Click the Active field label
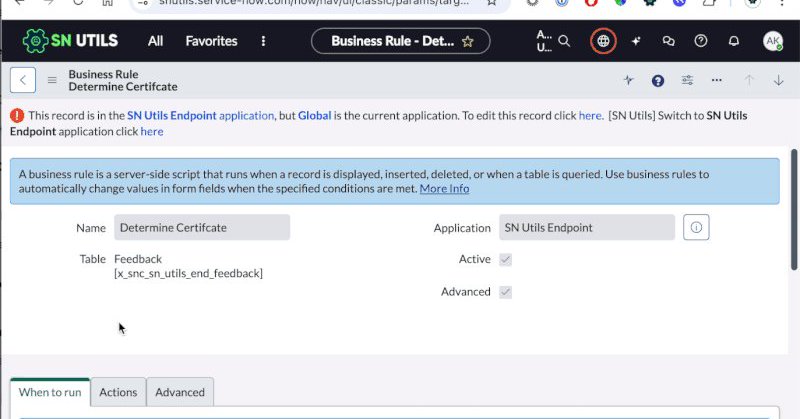 [474, 259]
